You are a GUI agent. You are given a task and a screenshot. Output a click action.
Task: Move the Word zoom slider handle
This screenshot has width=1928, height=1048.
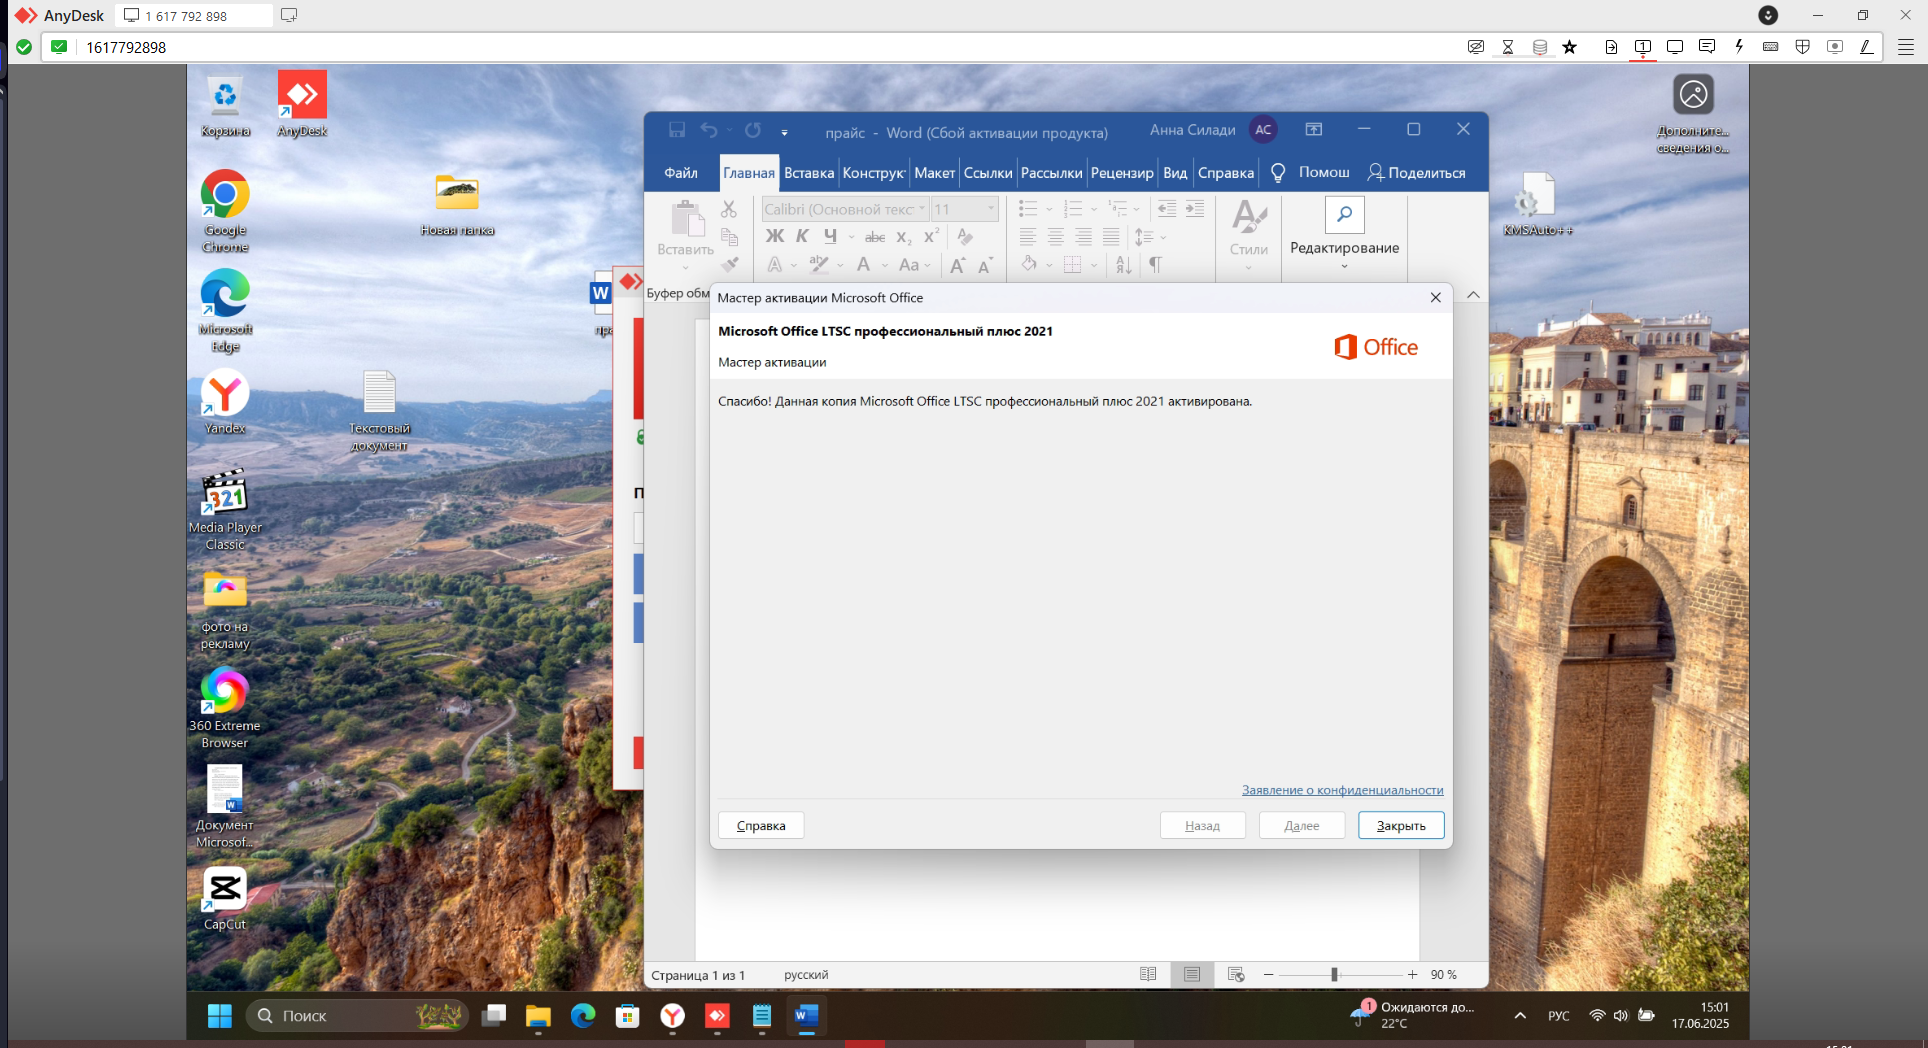(1334, 974)
